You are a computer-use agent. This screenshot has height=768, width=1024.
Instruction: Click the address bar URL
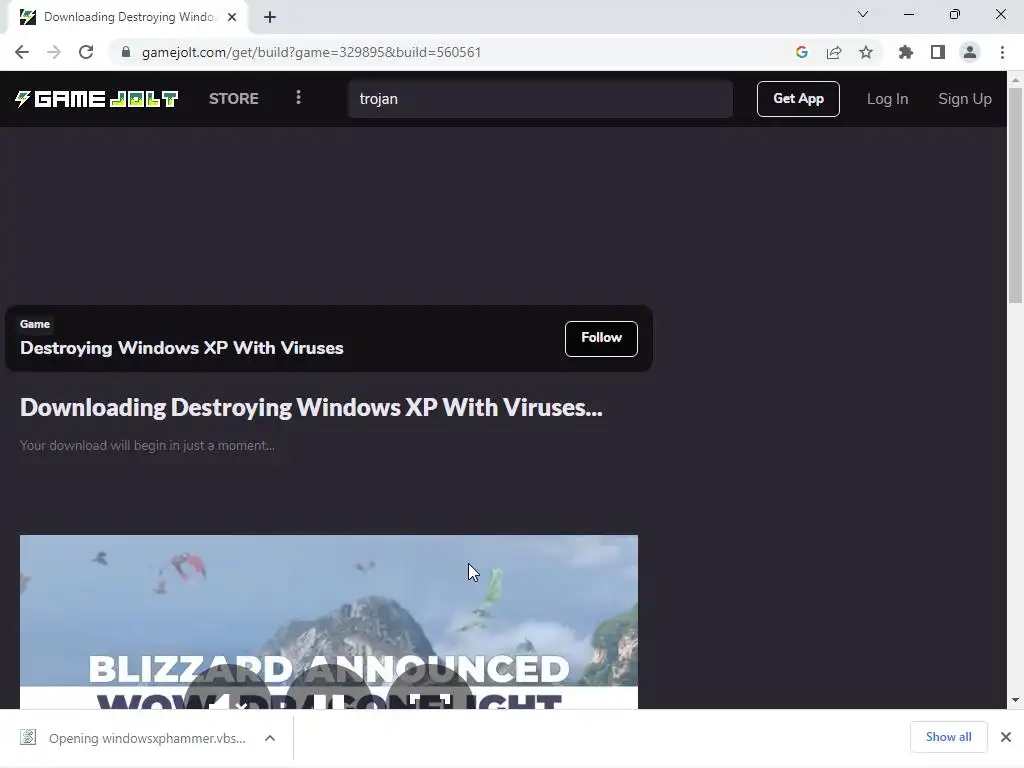point(312,52)
